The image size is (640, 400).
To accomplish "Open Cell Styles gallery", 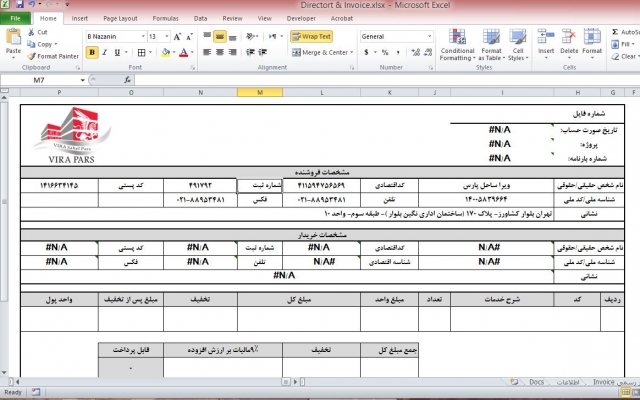I will click(518, 44).
